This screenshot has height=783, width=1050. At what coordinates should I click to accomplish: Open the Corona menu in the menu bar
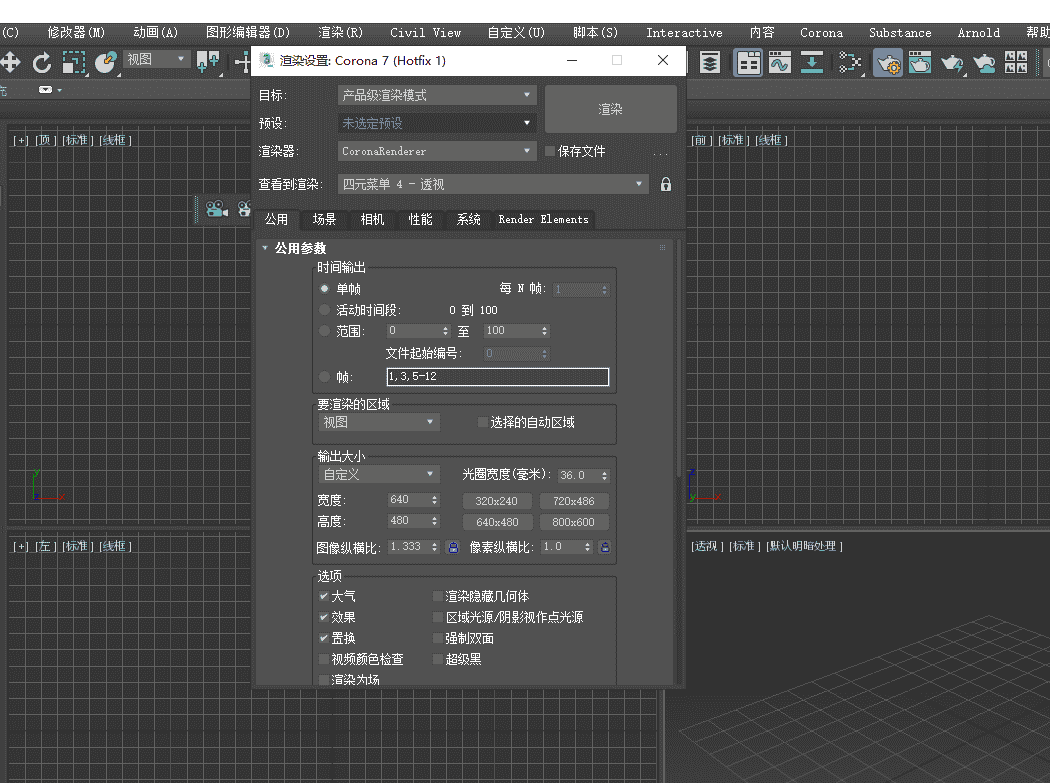pyautogui.click(x=821, y=32)
